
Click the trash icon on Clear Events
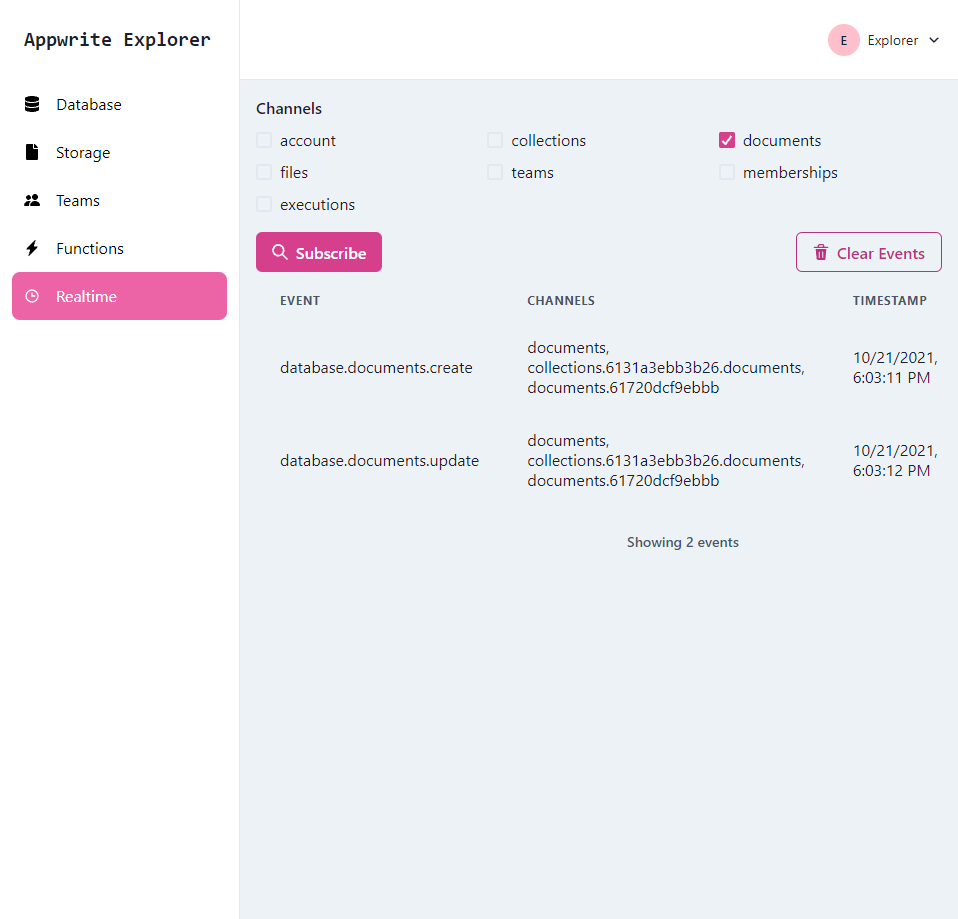pos(821,252)
